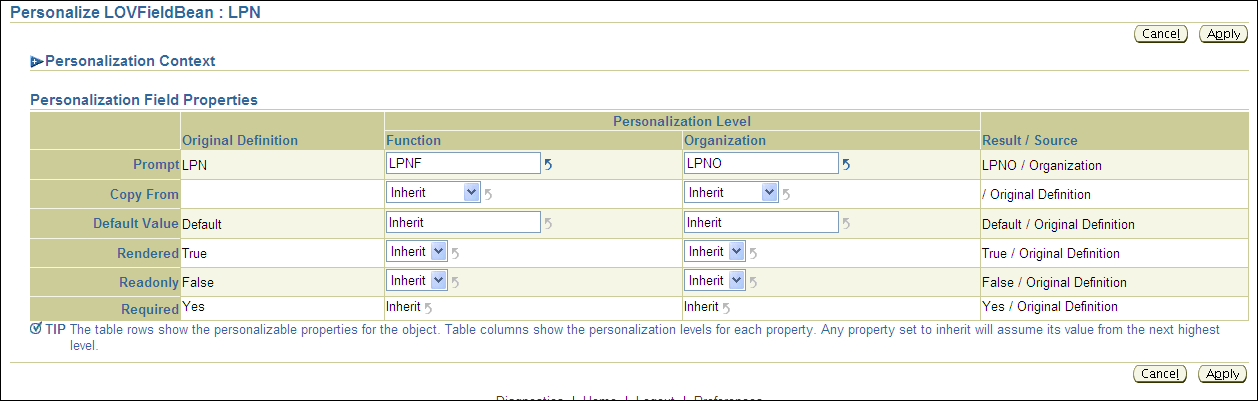1258x401 pixels.
Task: Click the bottom Cancel button
Action: (x=1161, y=374)
